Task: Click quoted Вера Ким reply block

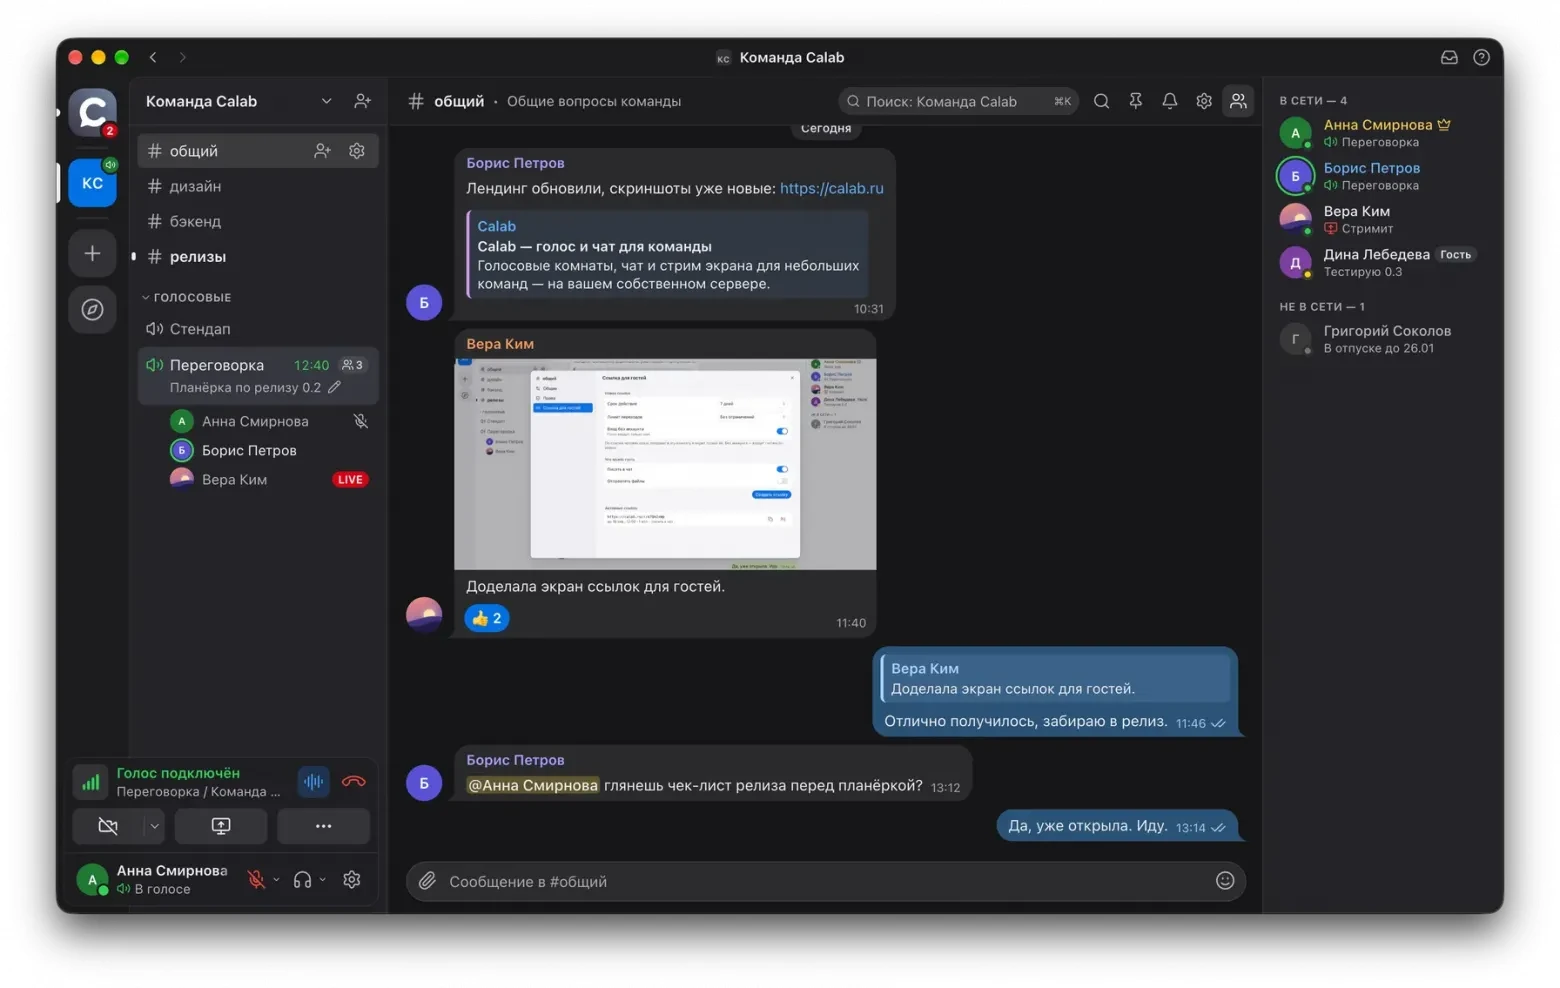Action: tap(1055, 678)
